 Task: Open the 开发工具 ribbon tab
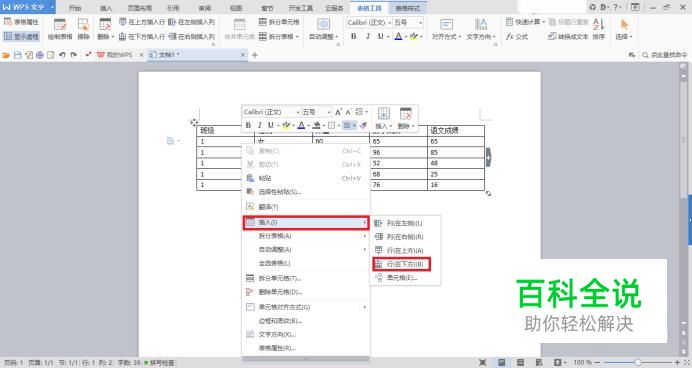click(x=301, y=8)
